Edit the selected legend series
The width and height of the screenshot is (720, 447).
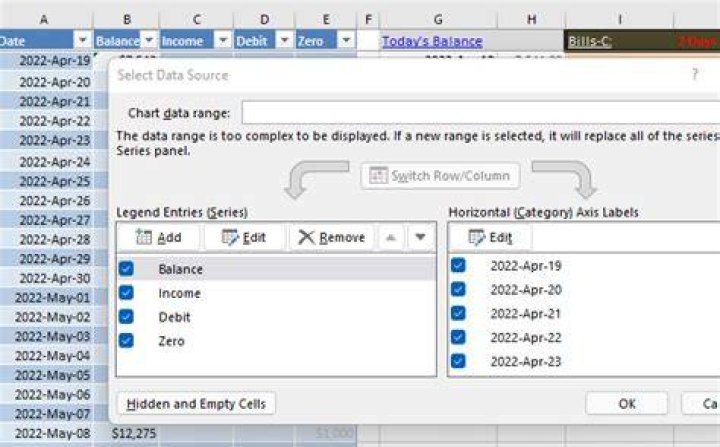[244, 238]
